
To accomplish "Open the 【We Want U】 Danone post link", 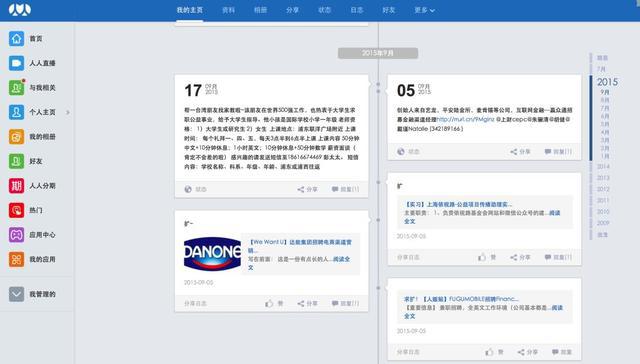I will pos(300,246).
